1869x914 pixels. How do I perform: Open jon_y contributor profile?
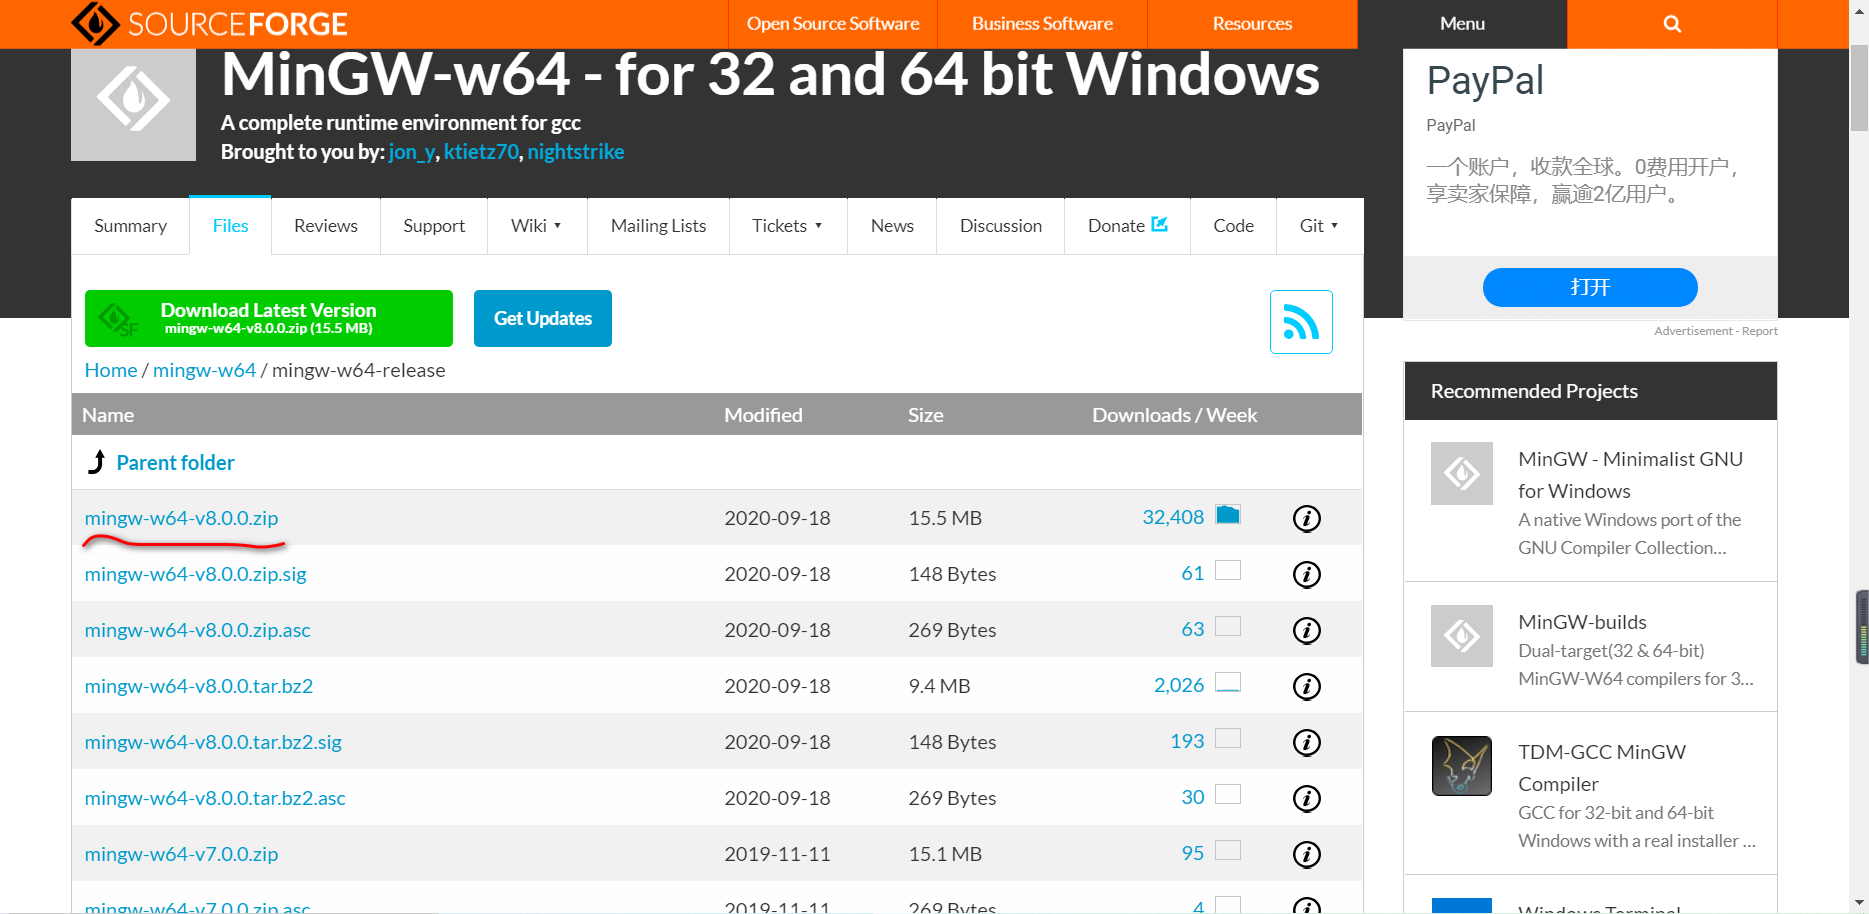coord(411,152)
